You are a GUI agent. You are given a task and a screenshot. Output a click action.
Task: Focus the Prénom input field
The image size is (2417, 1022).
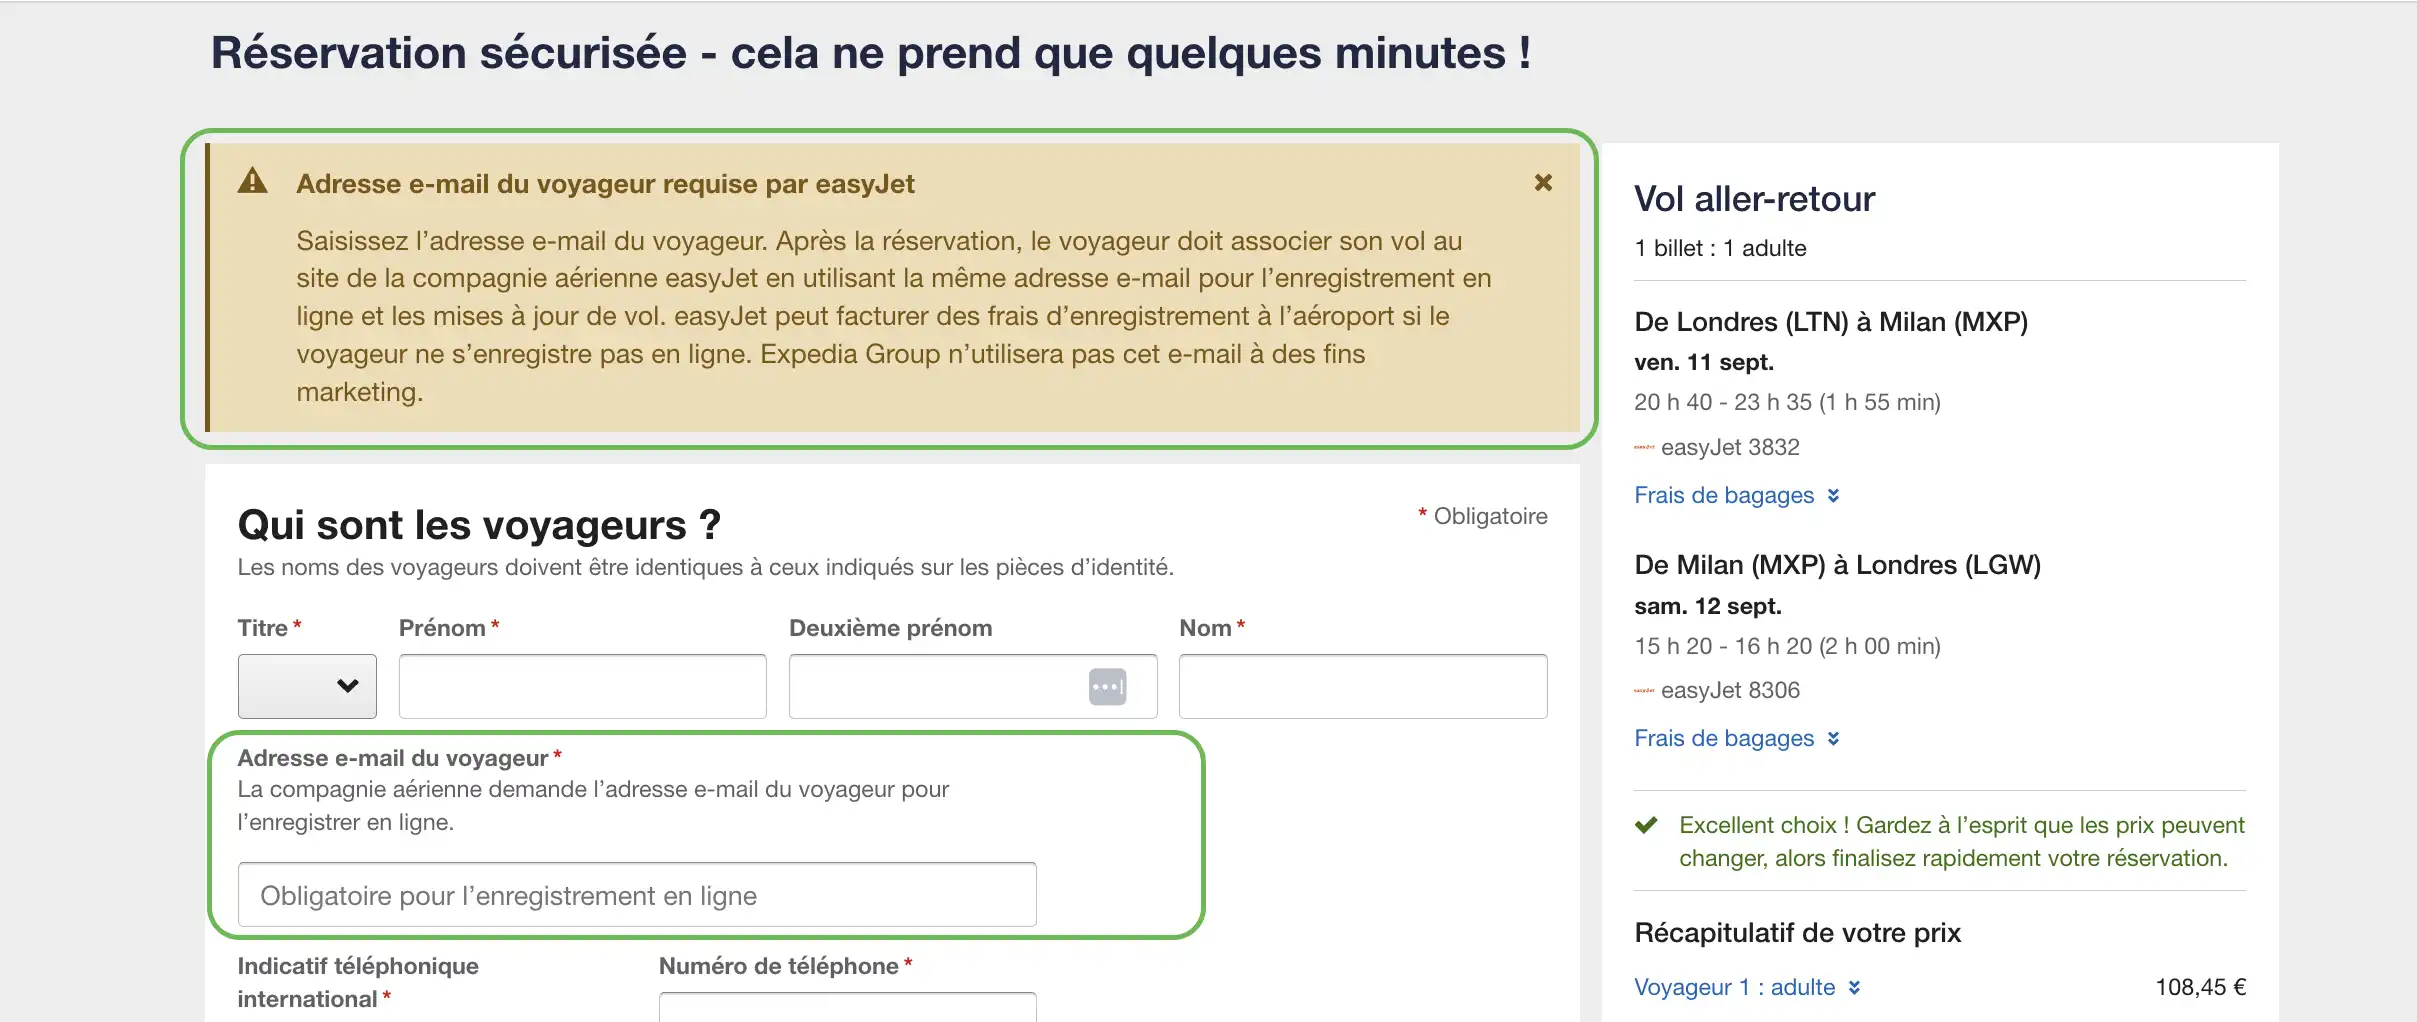582,686
